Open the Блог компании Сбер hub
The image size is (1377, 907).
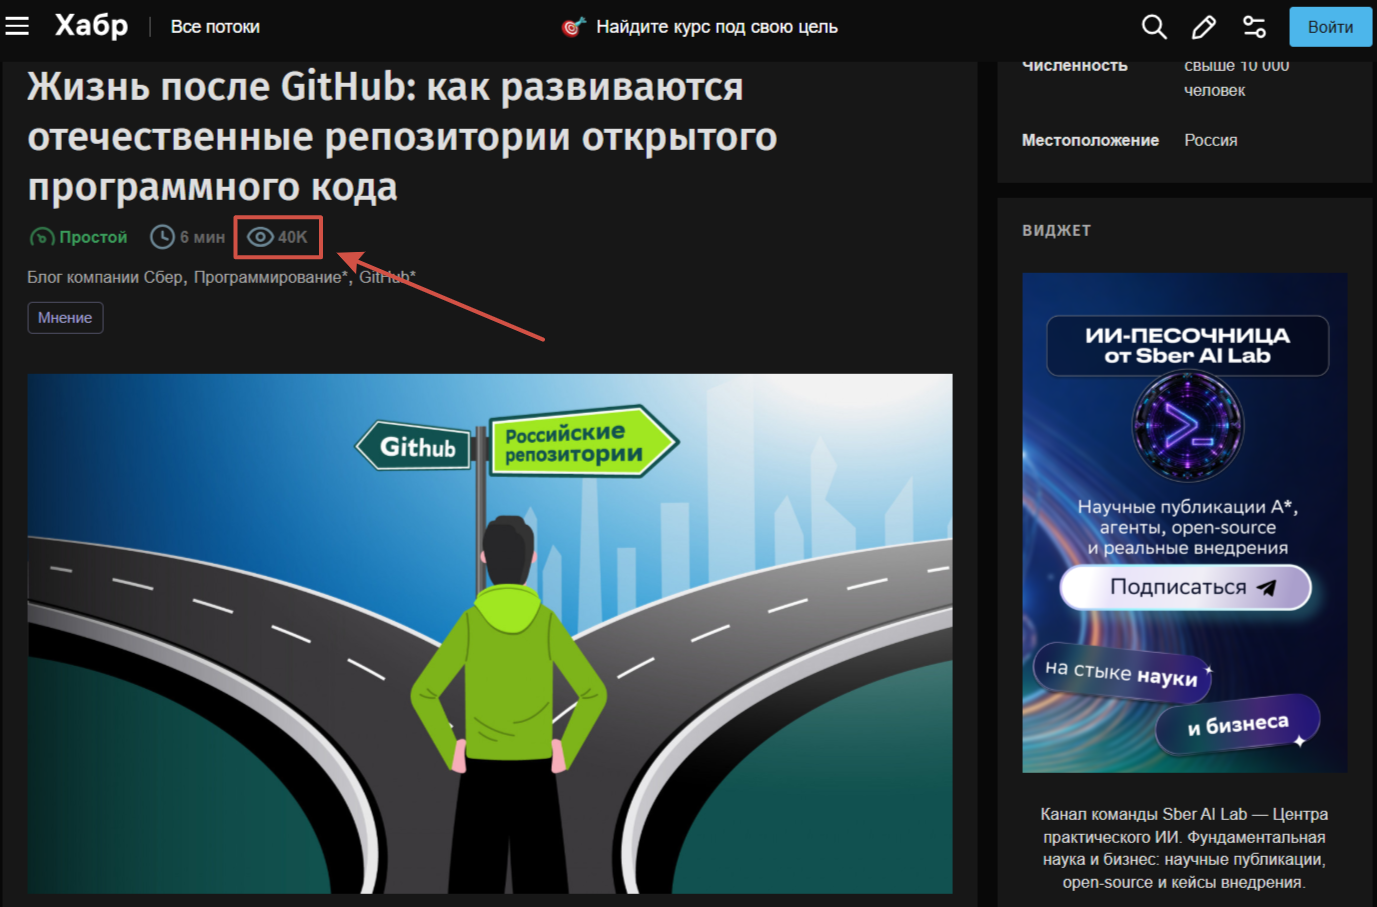click(105, 277)
